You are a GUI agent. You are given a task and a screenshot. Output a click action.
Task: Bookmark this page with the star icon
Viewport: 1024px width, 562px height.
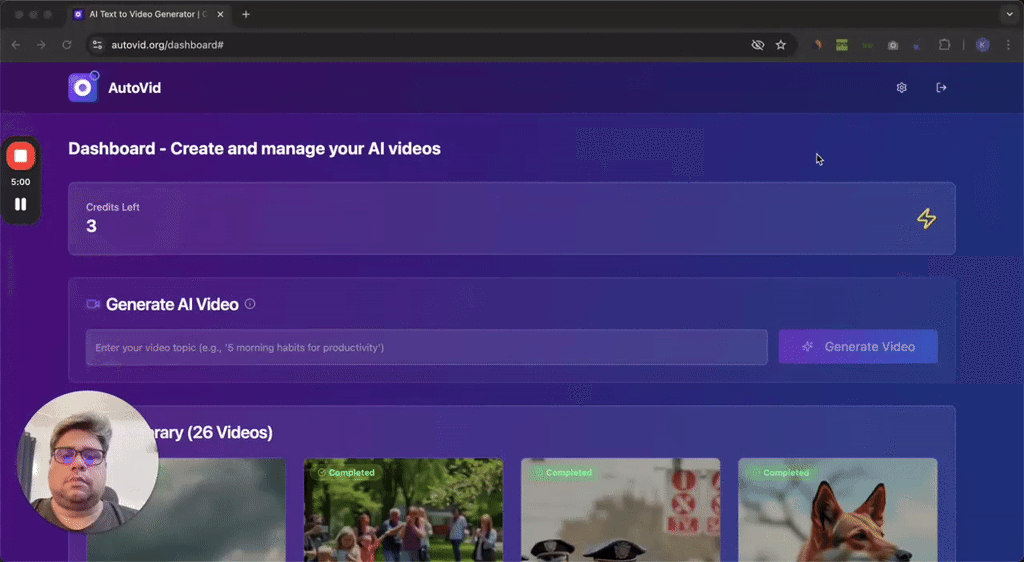(780, 45)
